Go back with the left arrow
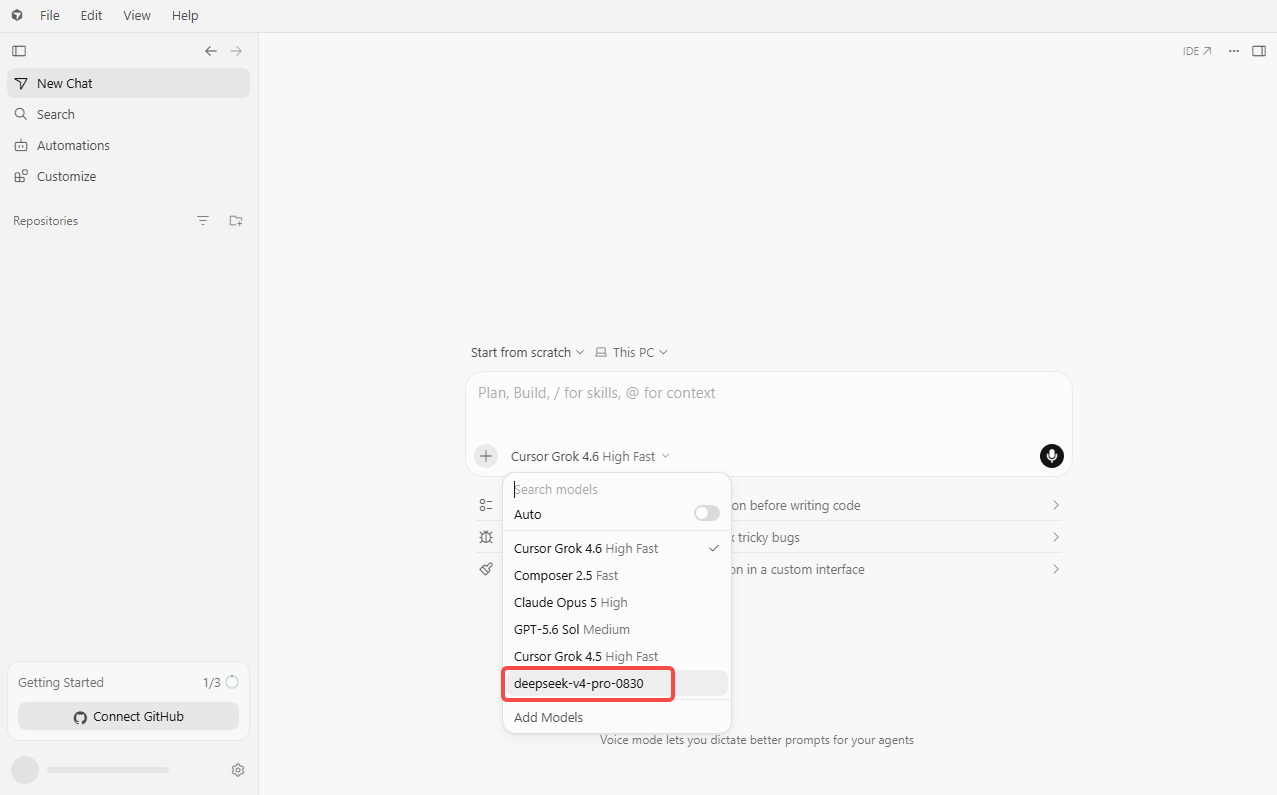Image resolution: width=1277 pixels, height=795 pixels. 211,51
